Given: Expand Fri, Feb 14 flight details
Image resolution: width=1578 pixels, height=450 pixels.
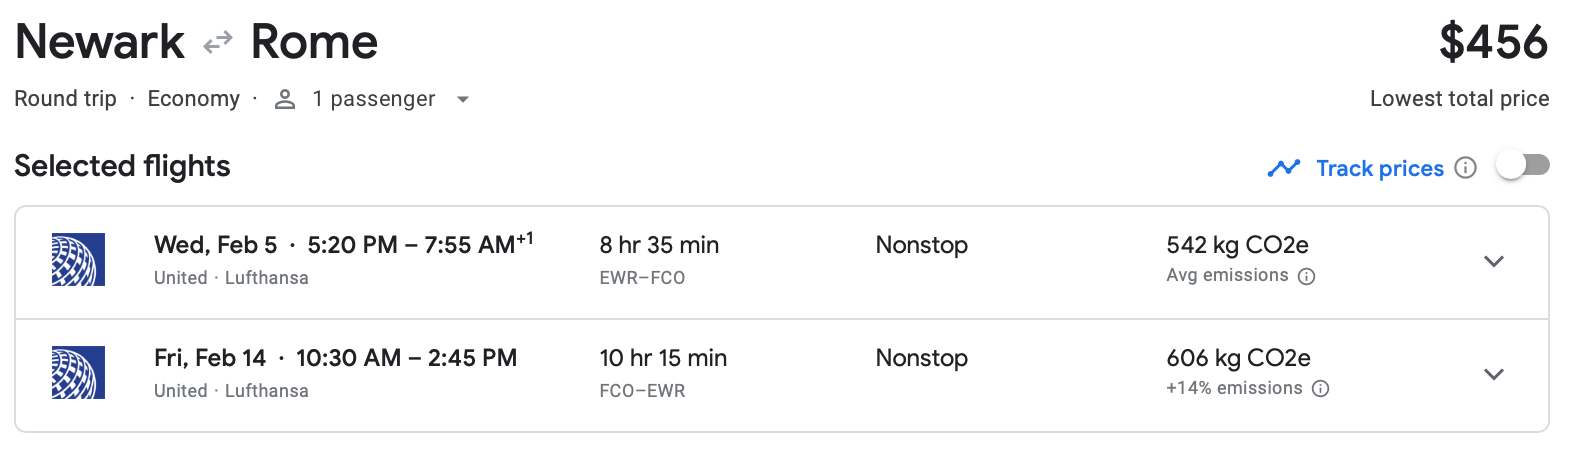Looking at the screenshot, I should click(1493, 375).
